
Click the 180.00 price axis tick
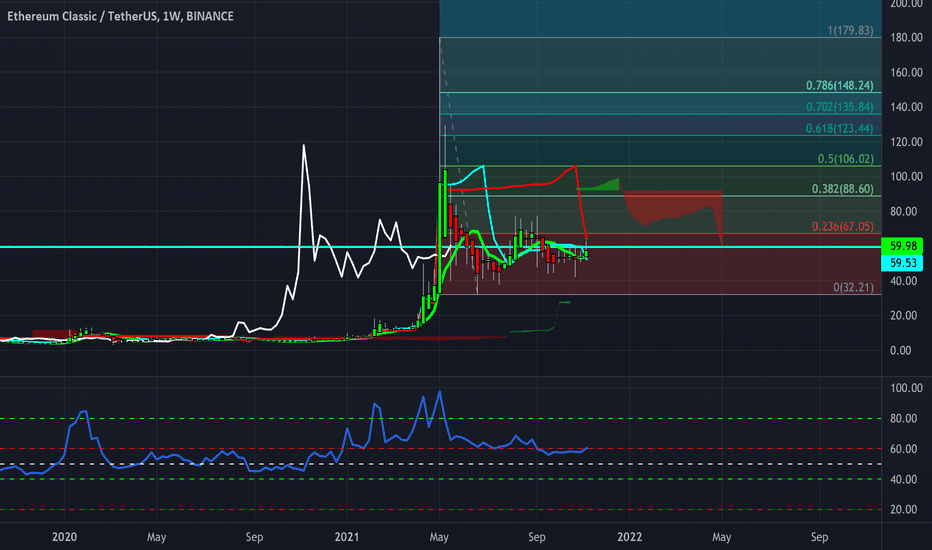[x=906, y=37]
